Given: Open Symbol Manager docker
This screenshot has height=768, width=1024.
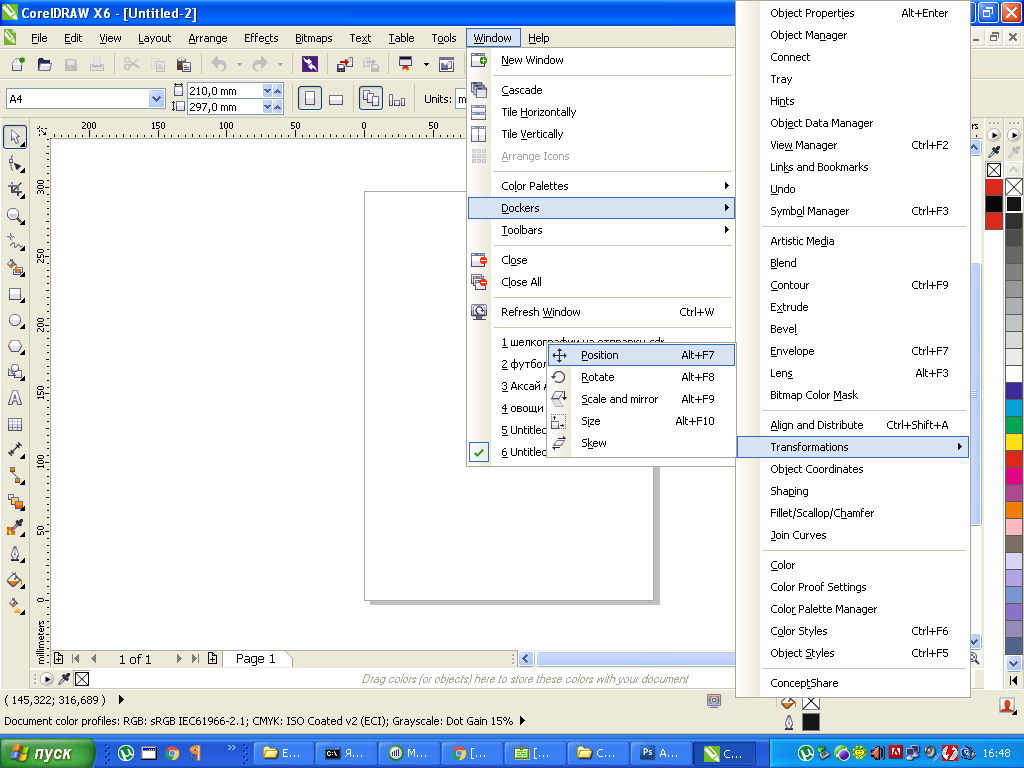Looking at the screenshot, I should pyautogui.click(x=853, y=211).
